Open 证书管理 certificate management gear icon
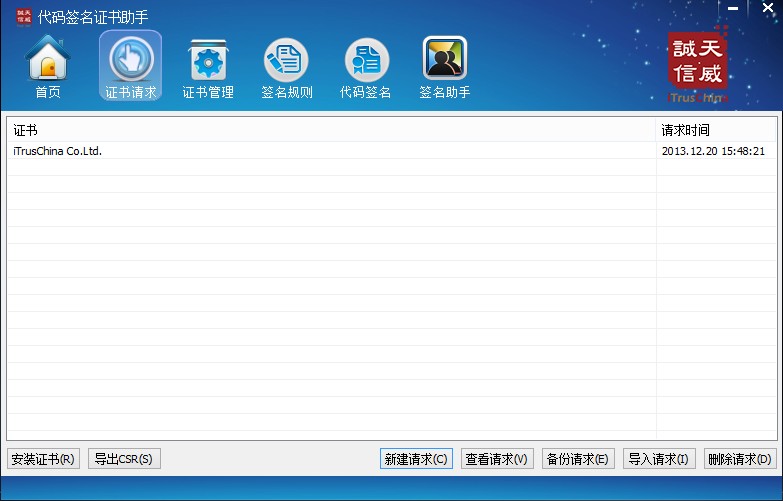The height and width of the screenshot is (501, 783). 208,66
